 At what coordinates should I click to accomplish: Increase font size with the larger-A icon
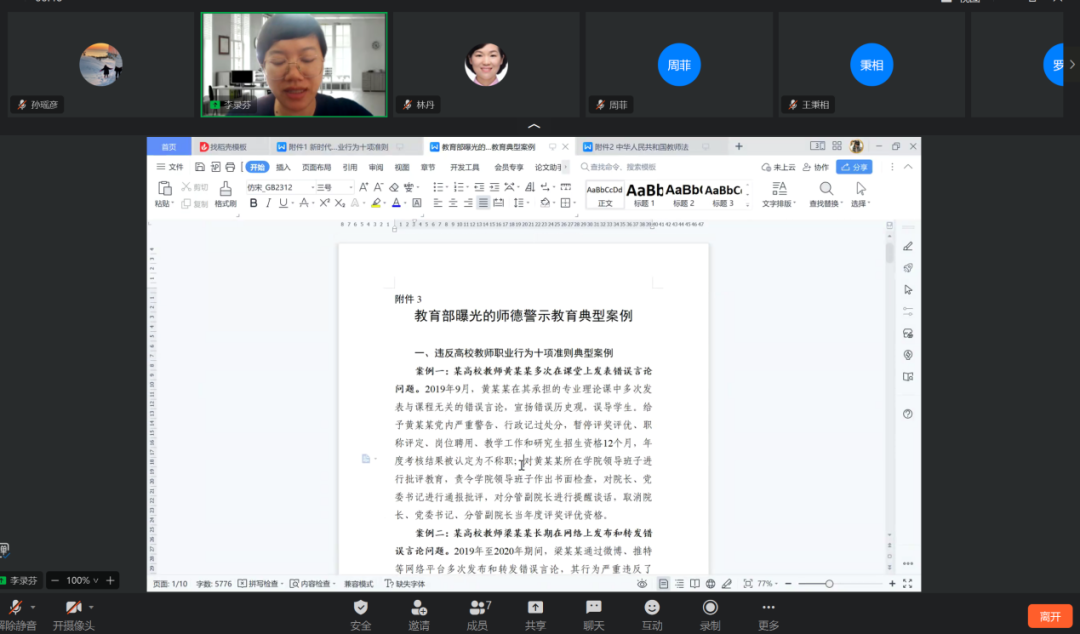pyautogui.click(x=364, y=187)
